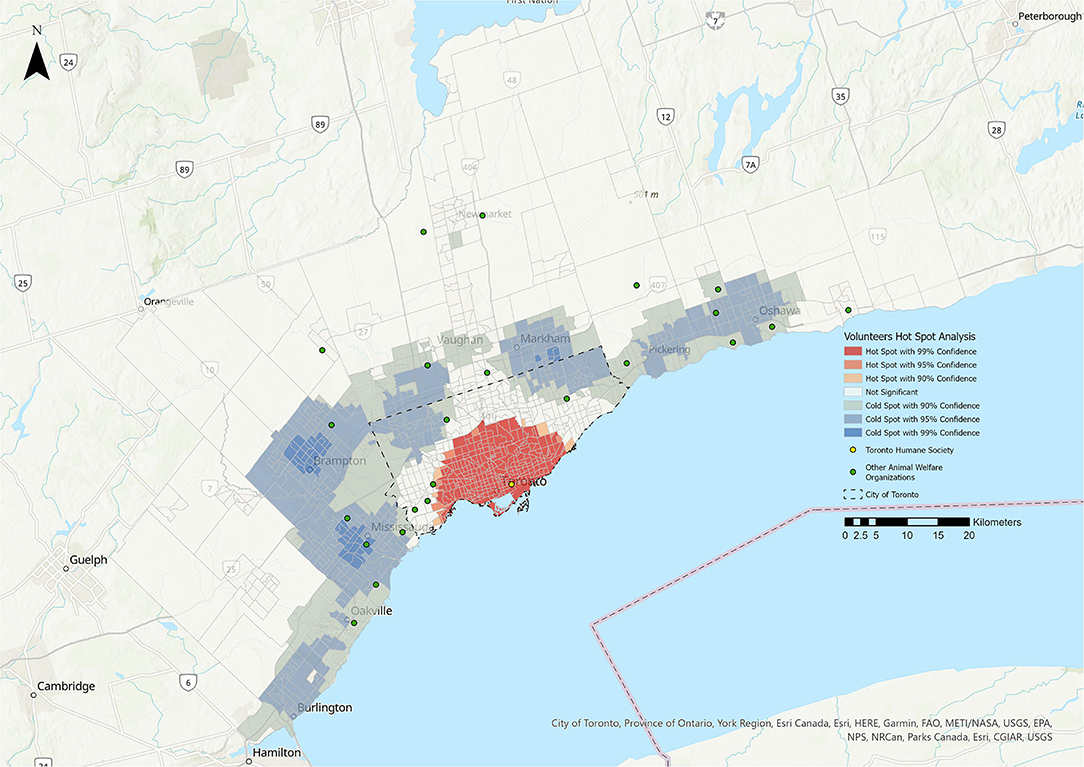Select the Highway 407 shield marker

tap(658, 284)
